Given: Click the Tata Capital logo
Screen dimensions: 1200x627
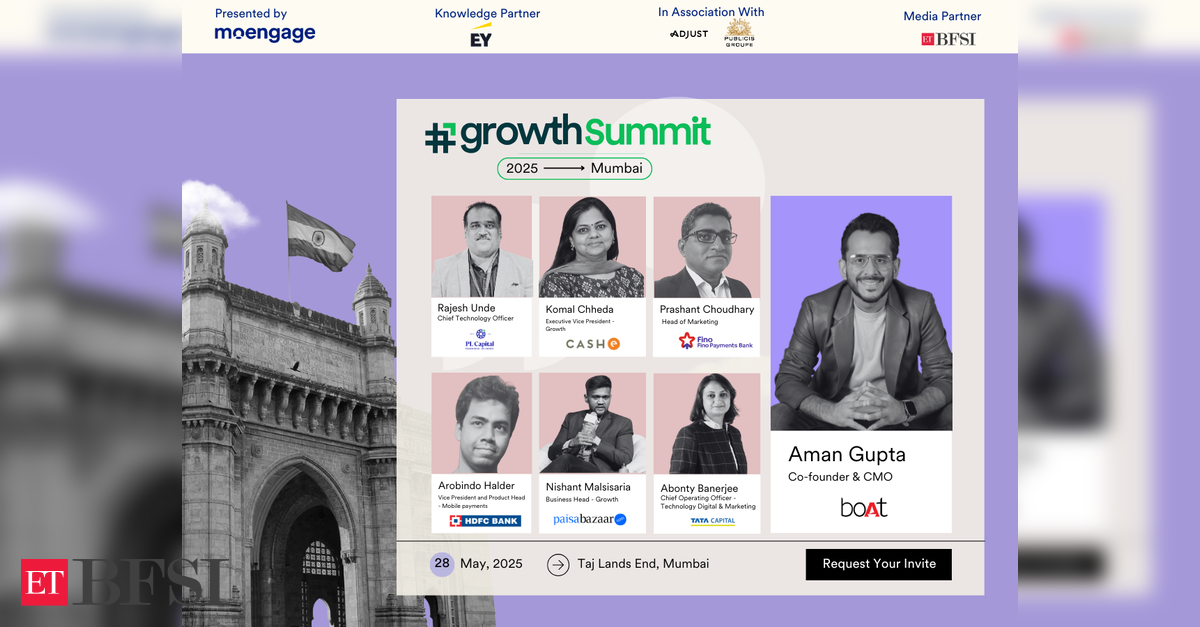Looking at the screenshot, I should point(713,521).
